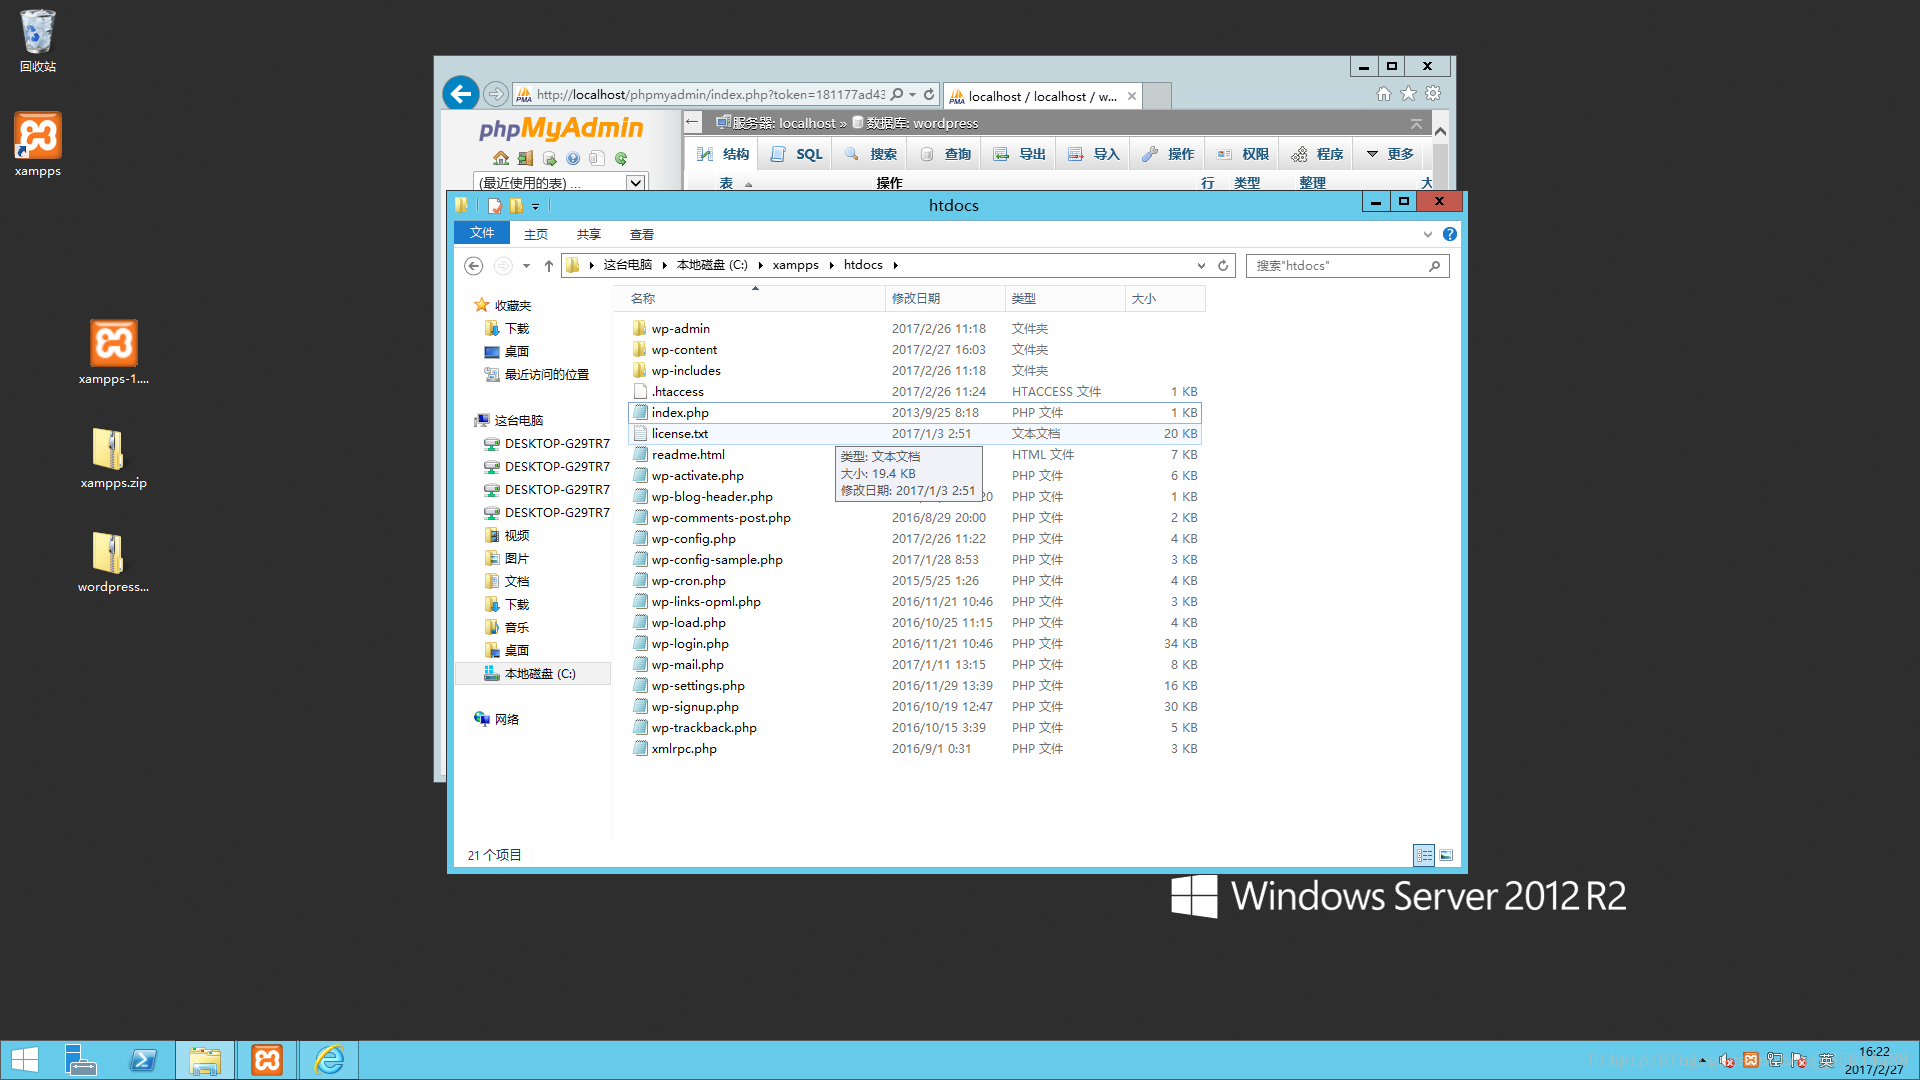Open IE favorites star icon
The image size is (1920, 1080).
[x=1408, y=94]
